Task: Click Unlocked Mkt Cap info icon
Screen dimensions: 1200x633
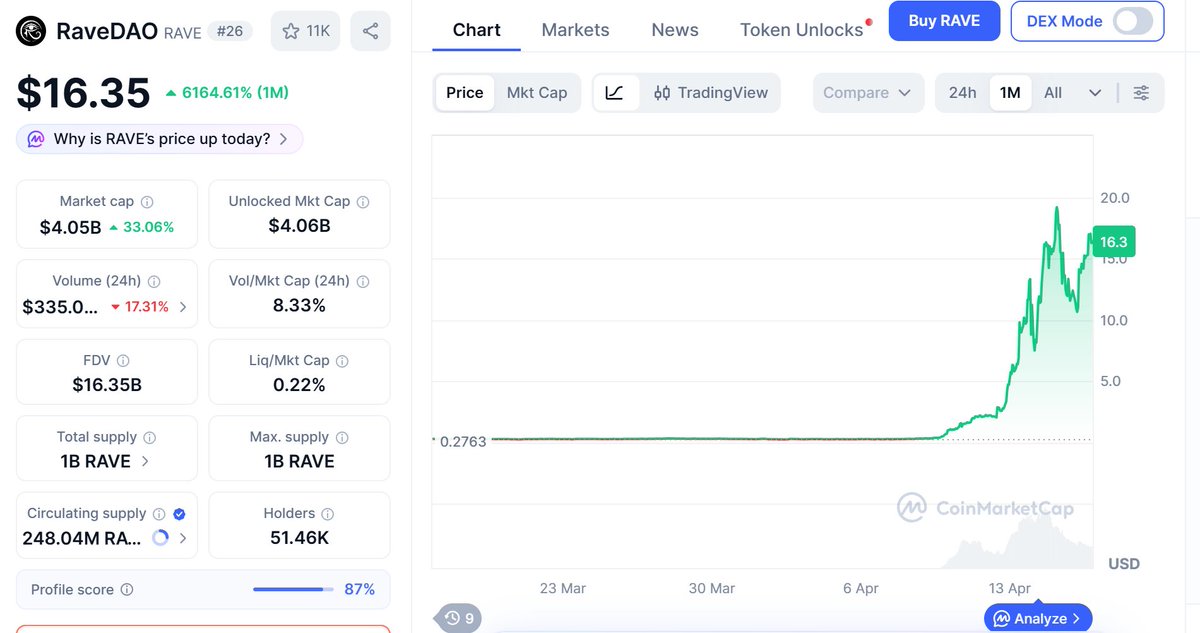Action: (363, 202)
